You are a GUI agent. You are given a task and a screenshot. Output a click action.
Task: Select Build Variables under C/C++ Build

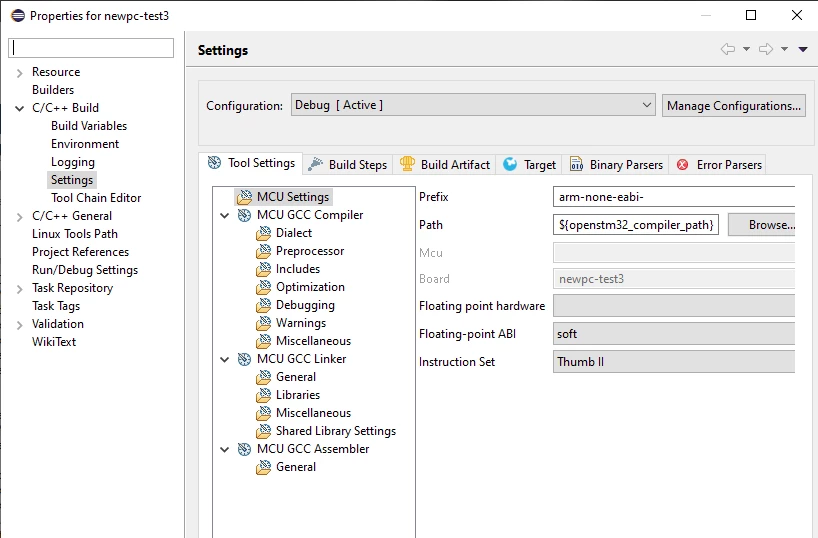[x=89, y=126]
